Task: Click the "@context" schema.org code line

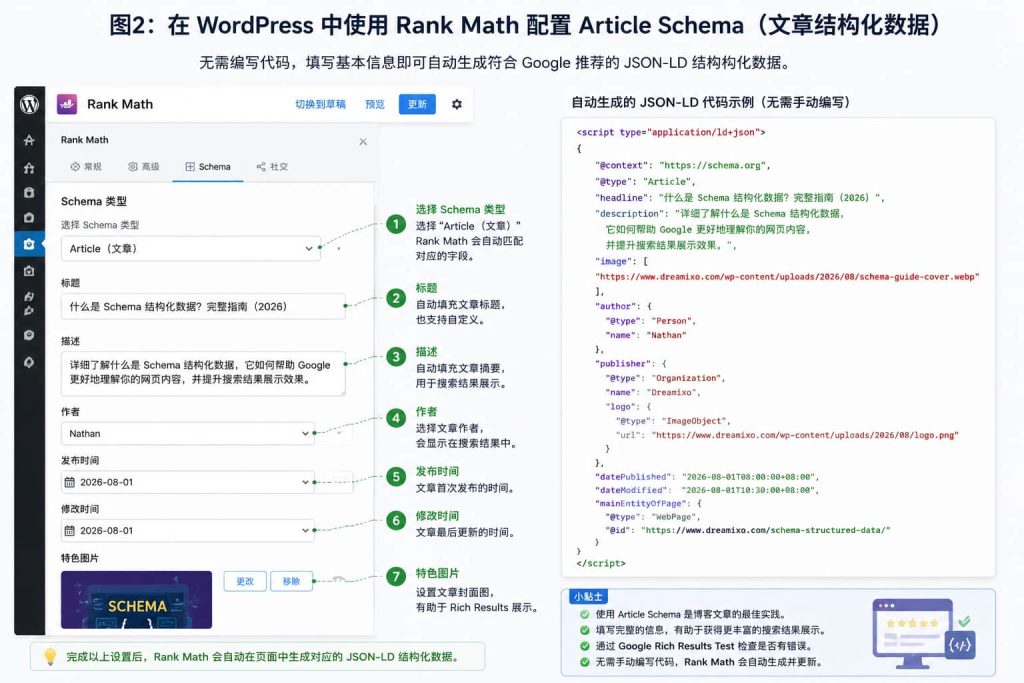Action: 682,165
